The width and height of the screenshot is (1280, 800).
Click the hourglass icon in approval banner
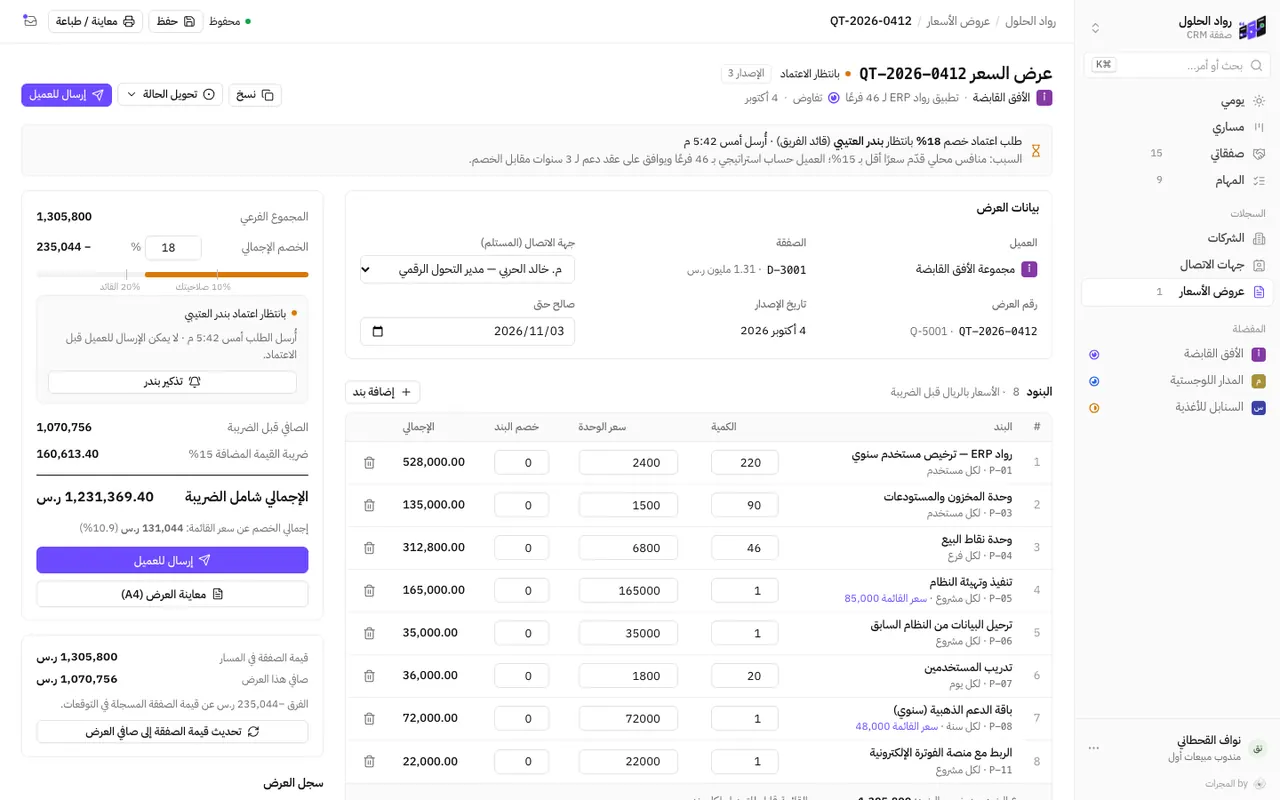click(x=1036, y=151)
